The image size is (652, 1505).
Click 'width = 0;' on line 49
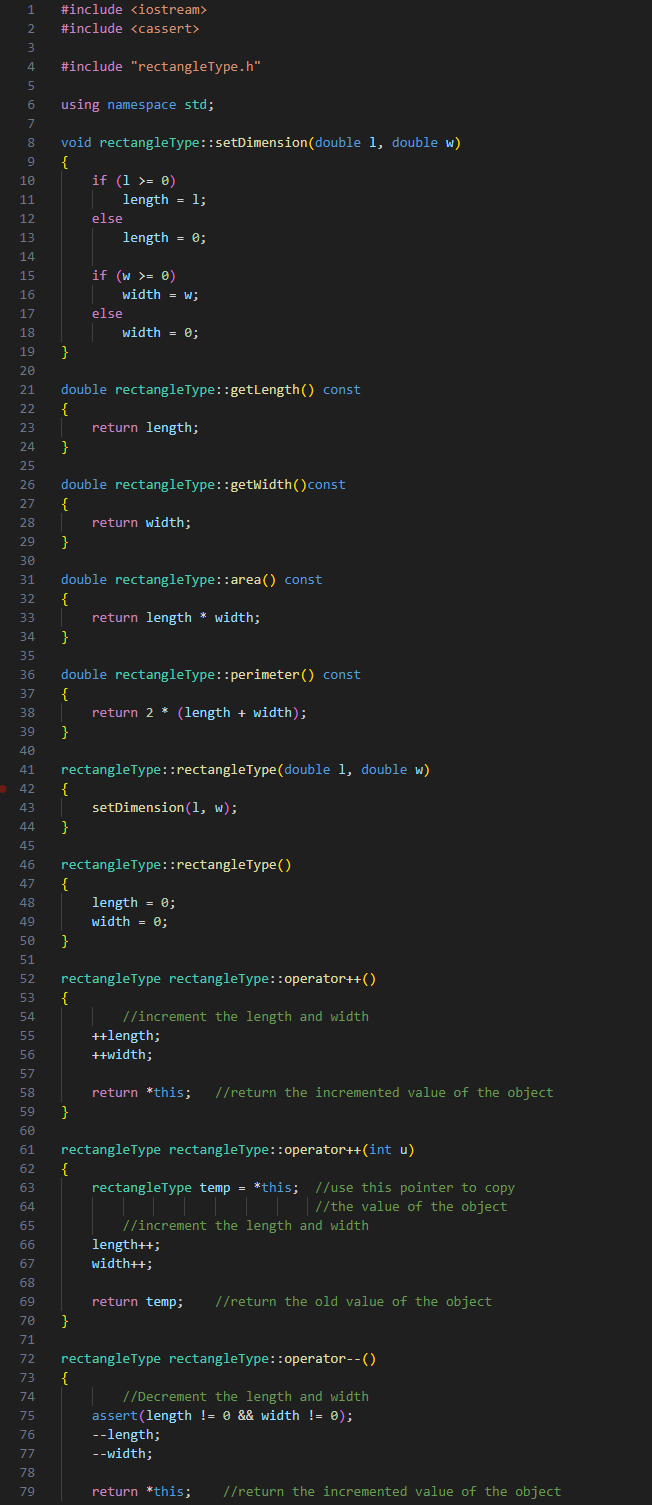[x=130, y=921]
